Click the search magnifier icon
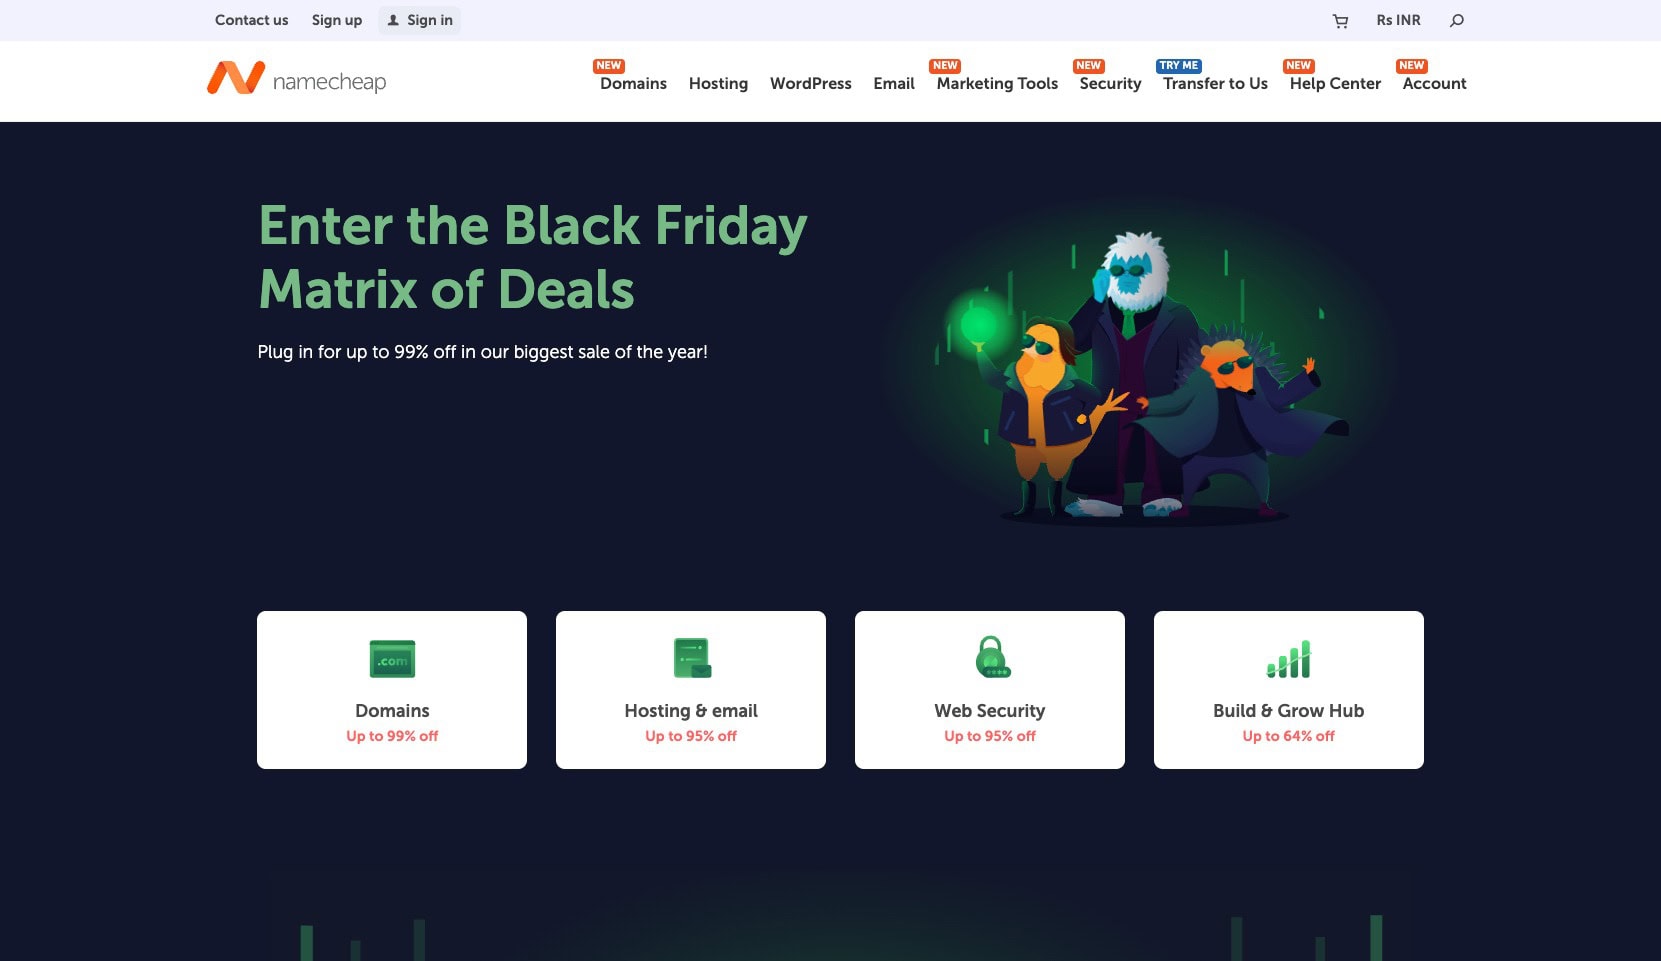The width and height of the screenshot is (1661, 961). coord(1457,20)
